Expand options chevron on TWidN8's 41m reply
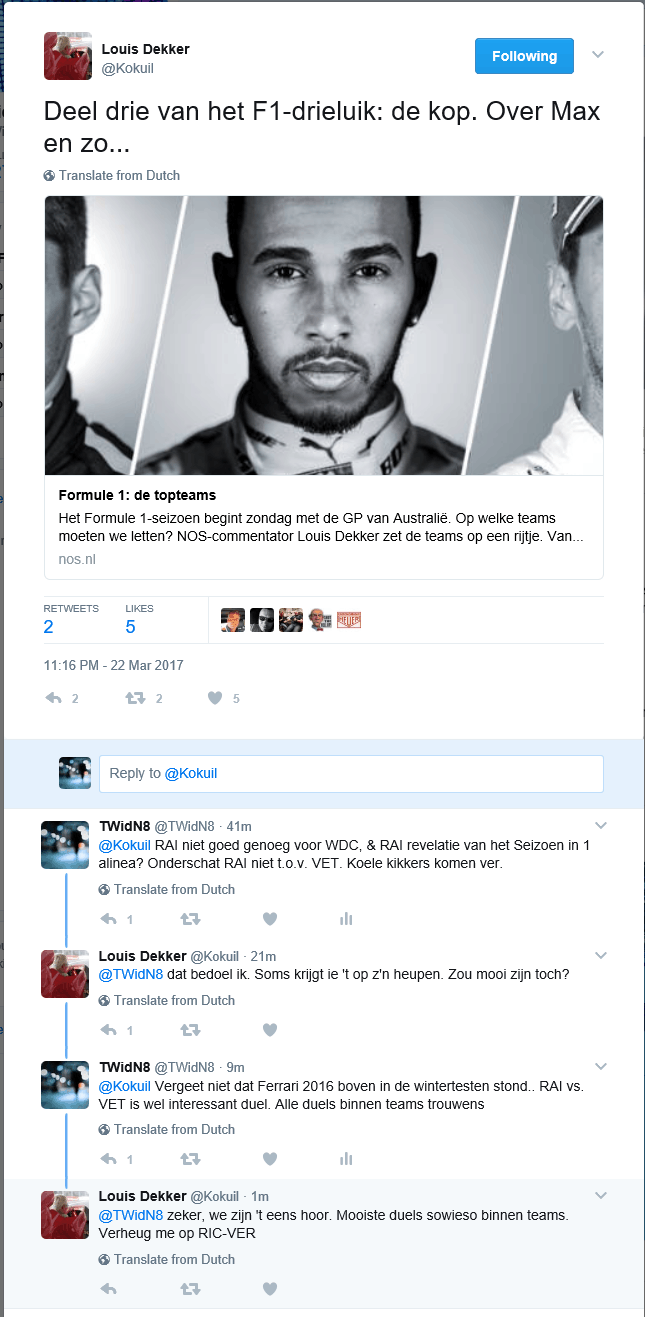The height and width of the screenshot is (1317, 645). coord(601,826)
